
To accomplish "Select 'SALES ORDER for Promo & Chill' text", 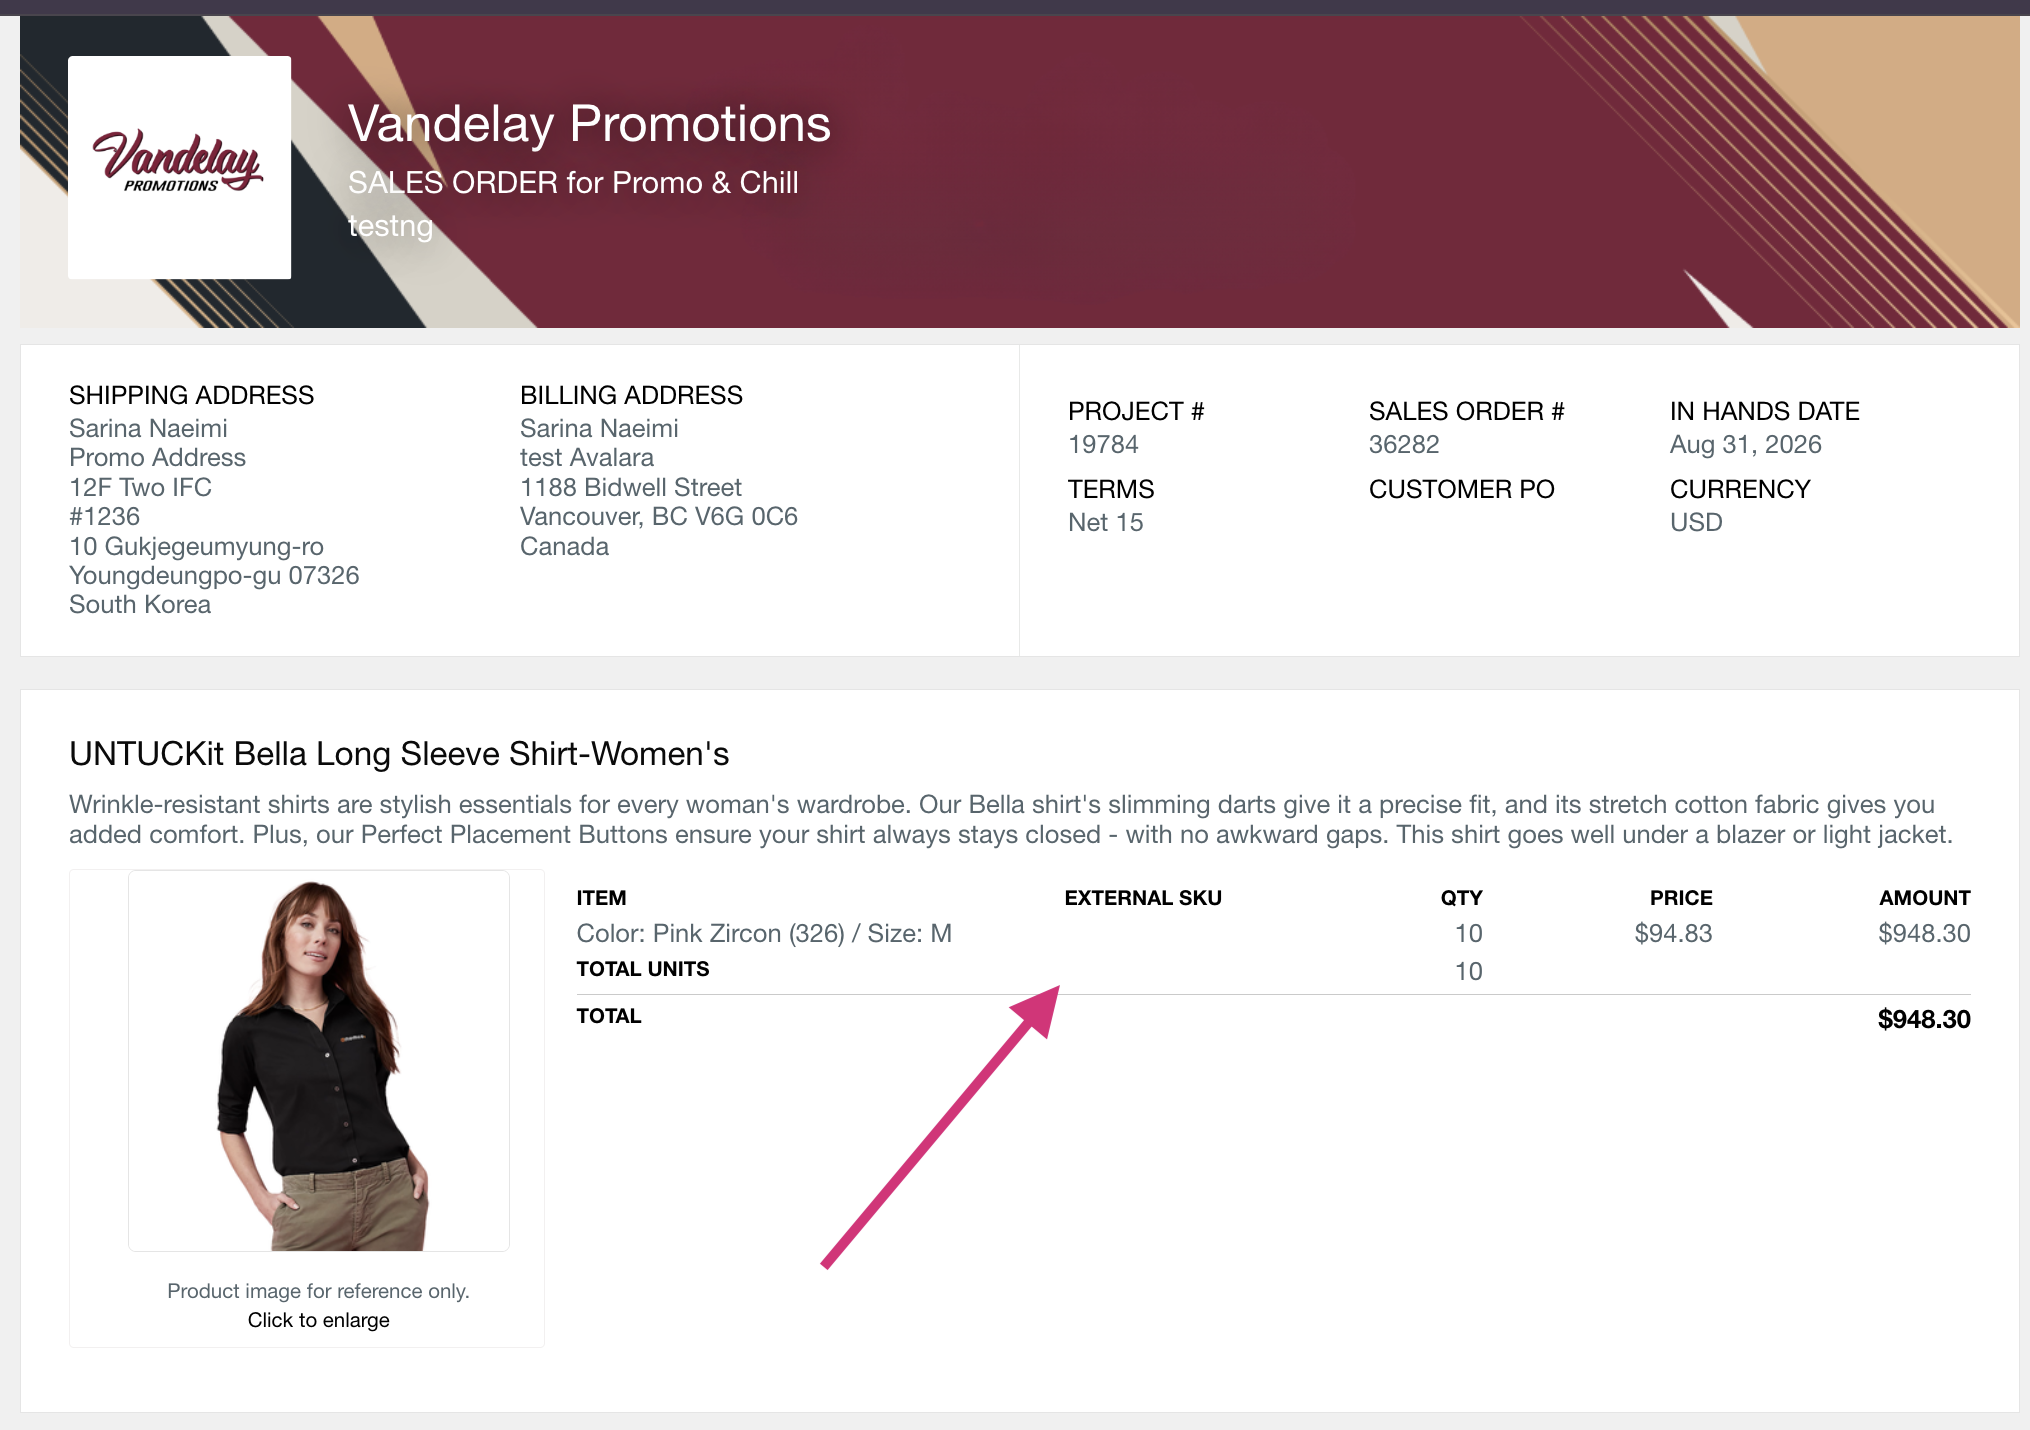I will (x=573, y=183).
